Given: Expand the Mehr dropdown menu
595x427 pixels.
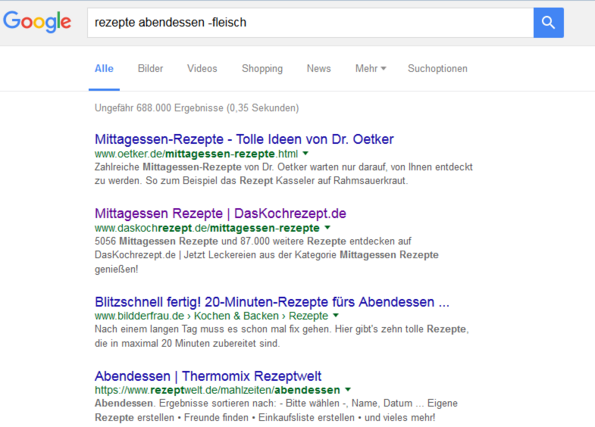Looking at the screenshot, I should [370, 69].
